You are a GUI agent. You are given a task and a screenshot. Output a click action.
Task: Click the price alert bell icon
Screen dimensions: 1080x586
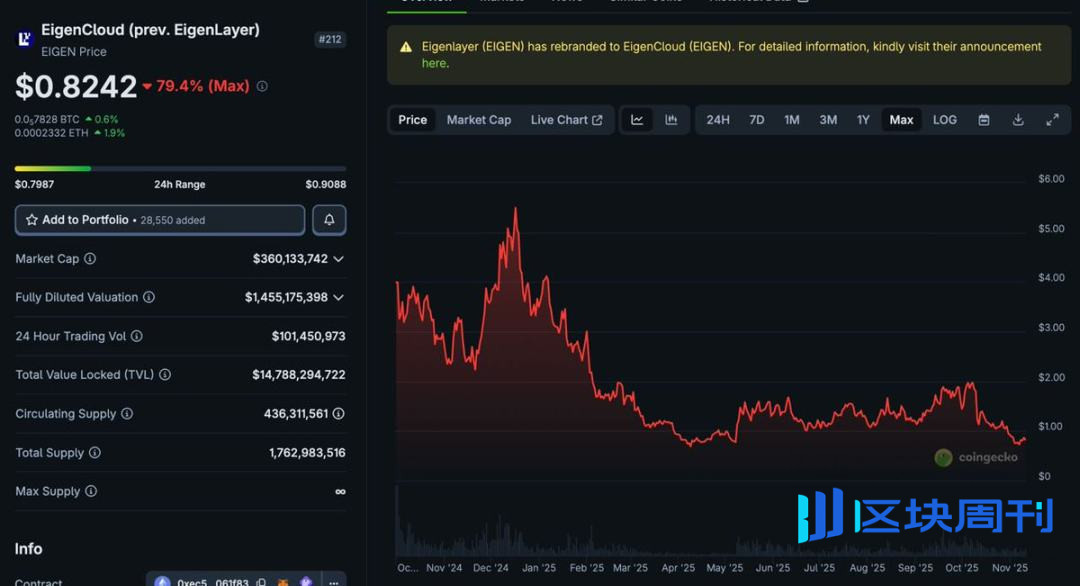point(329,220)
